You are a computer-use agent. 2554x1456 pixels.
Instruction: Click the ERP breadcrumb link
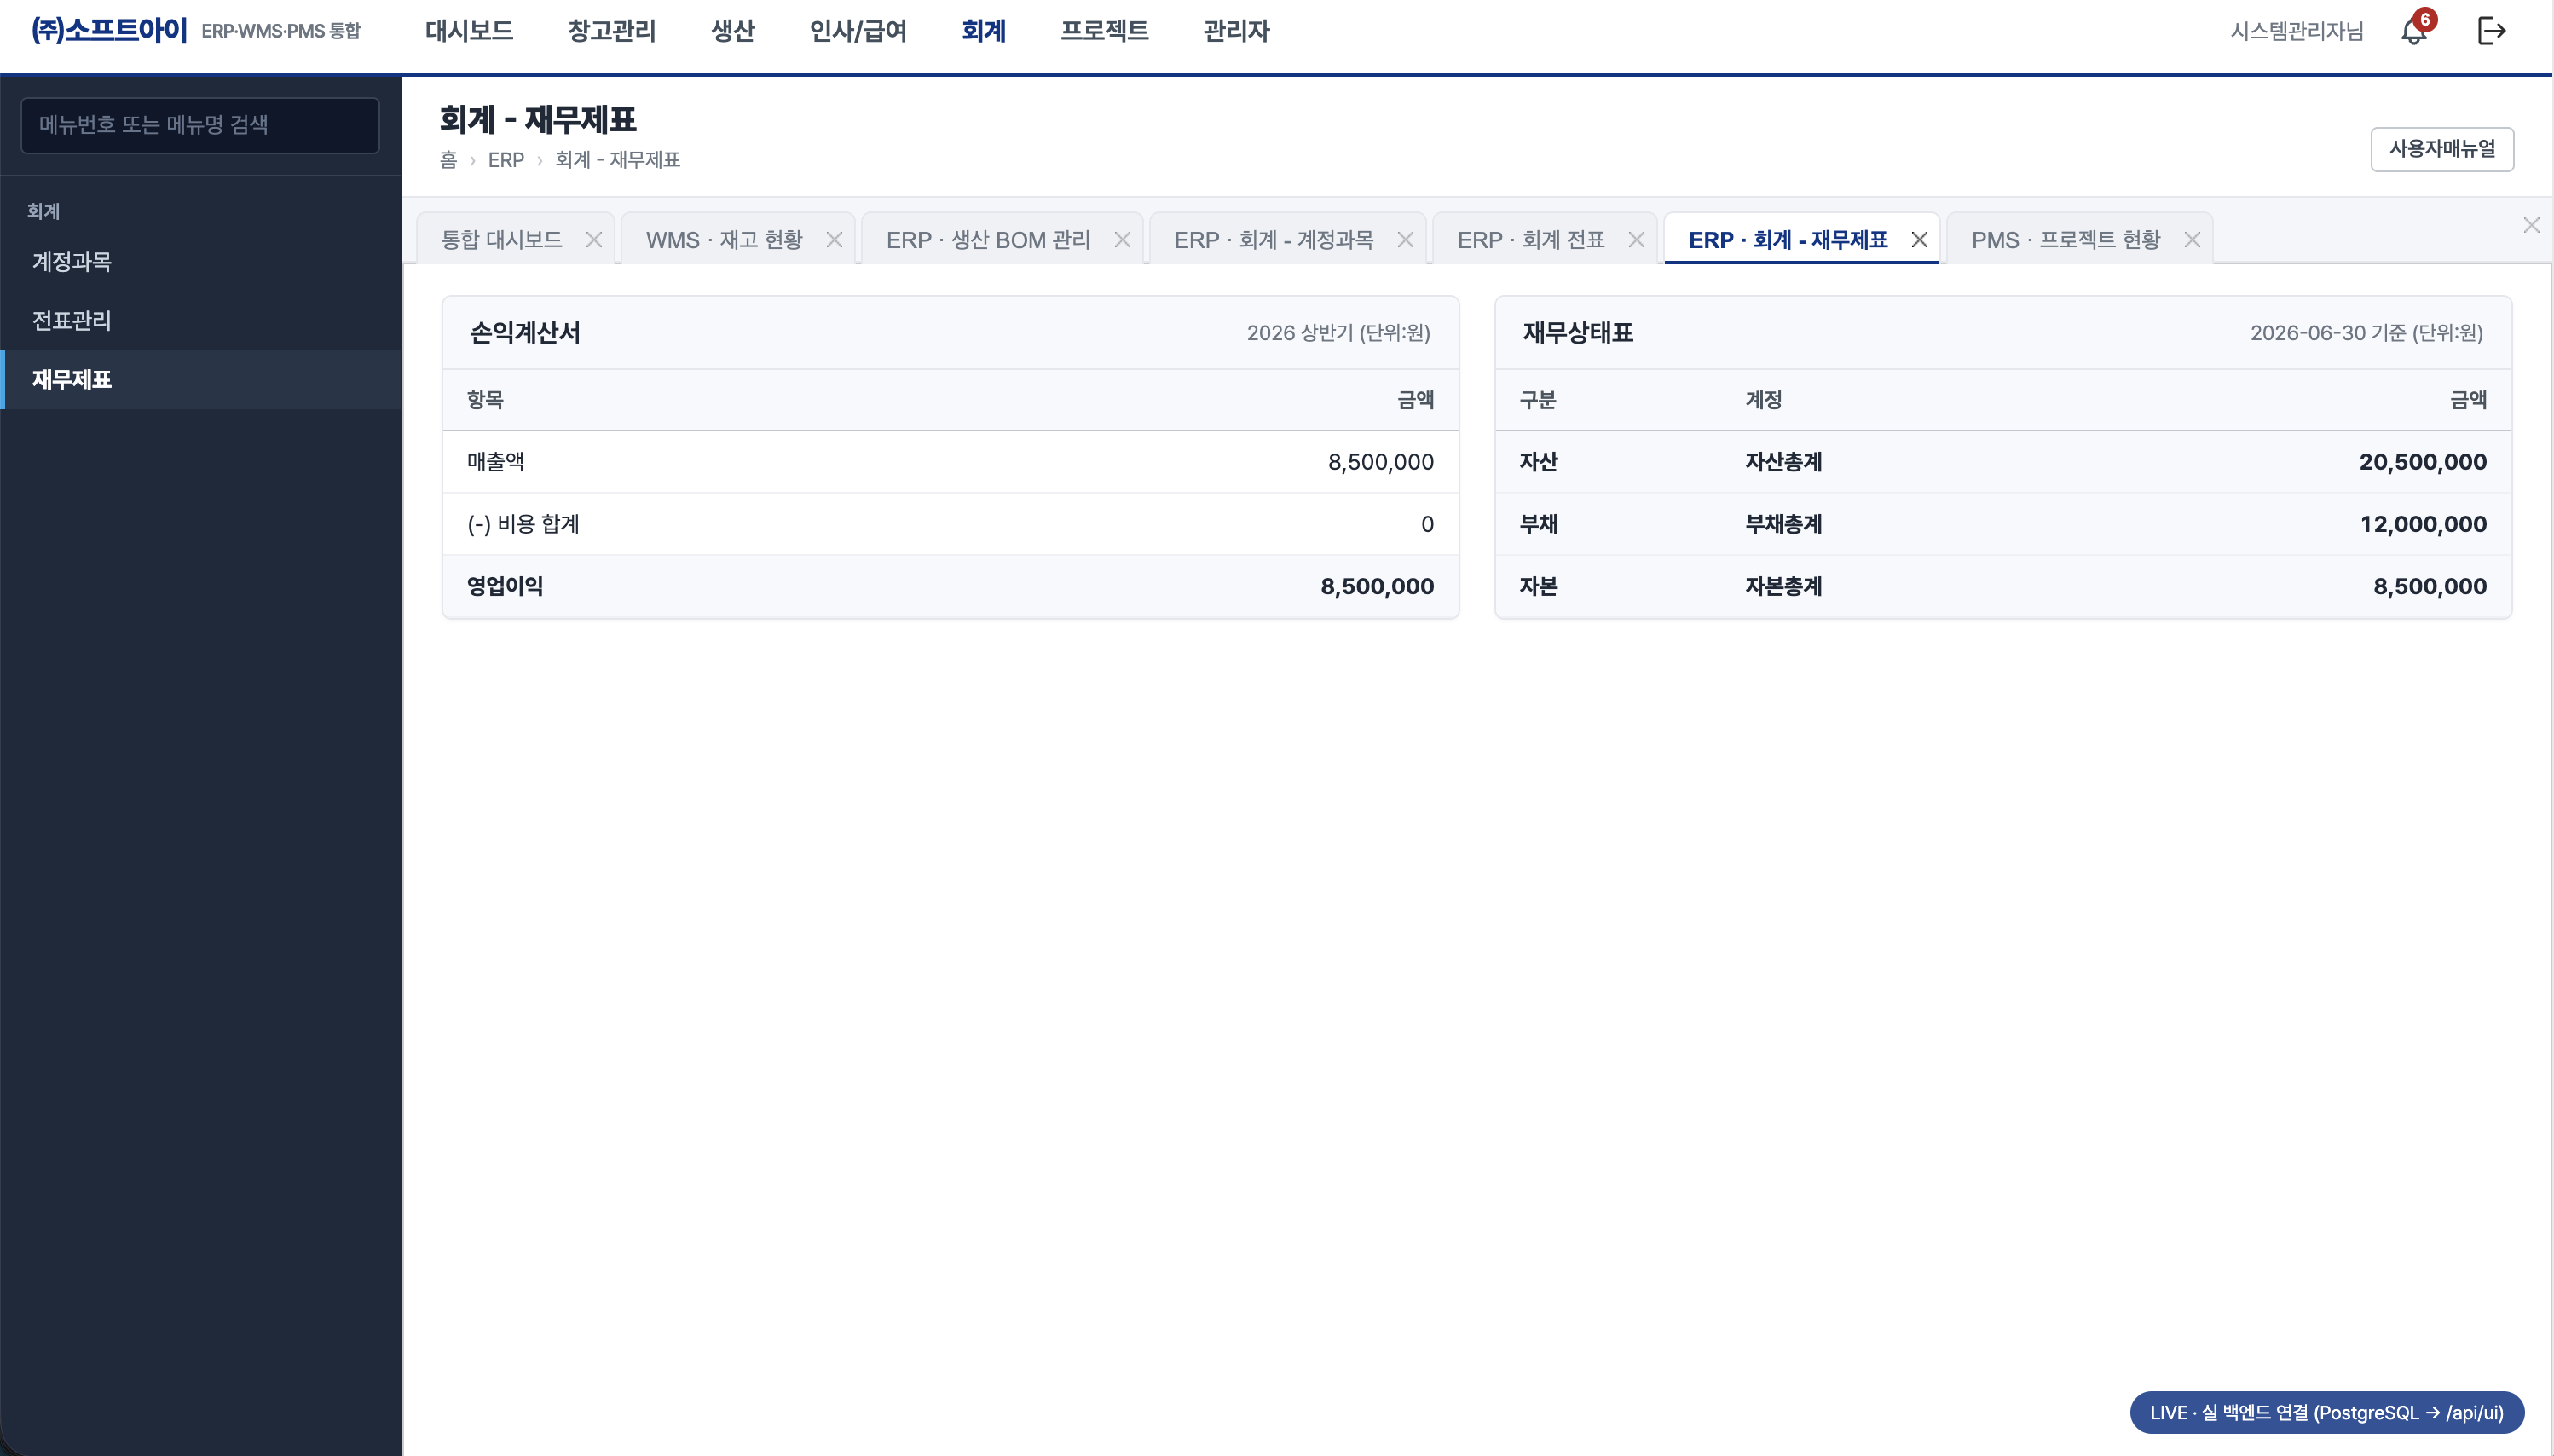[x=506, y=160]
